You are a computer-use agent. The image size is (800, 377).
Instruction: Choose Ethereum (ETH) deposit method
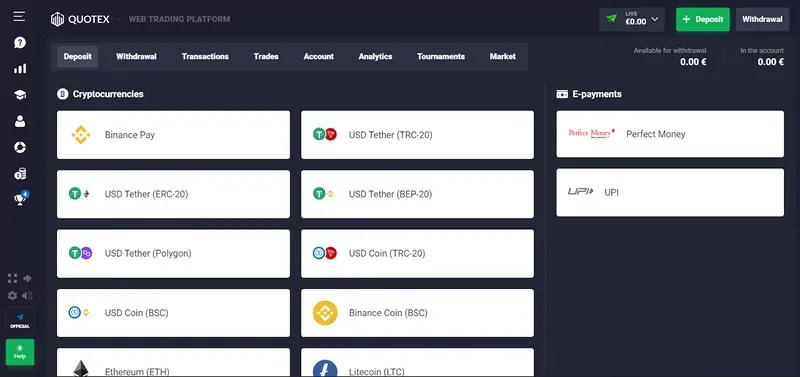(173, 363)
